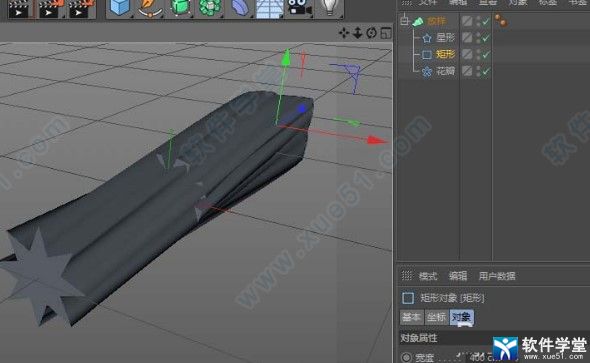Click the layer swatch of 花瓣 row

pos(467,71)
